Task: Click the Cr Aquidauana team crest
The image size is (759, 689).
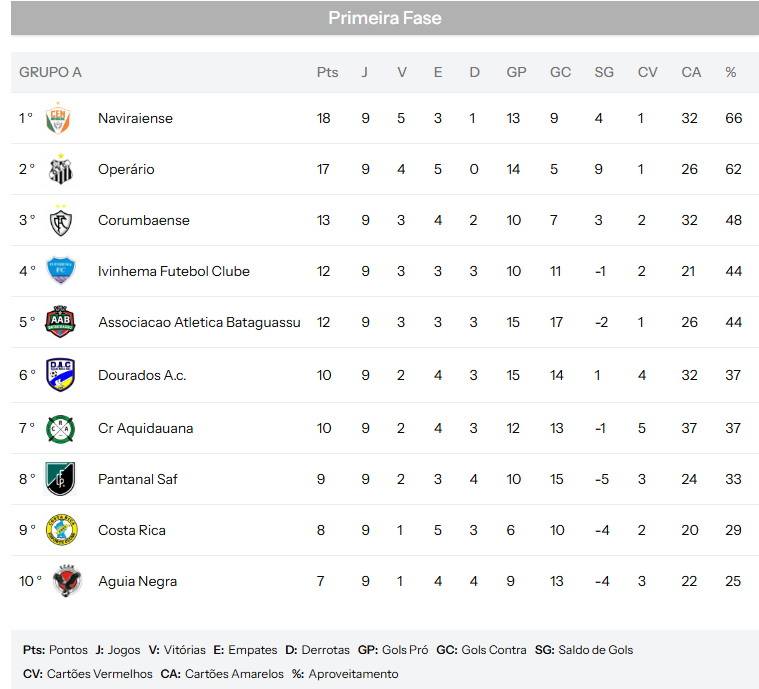Action: point(60,428)
